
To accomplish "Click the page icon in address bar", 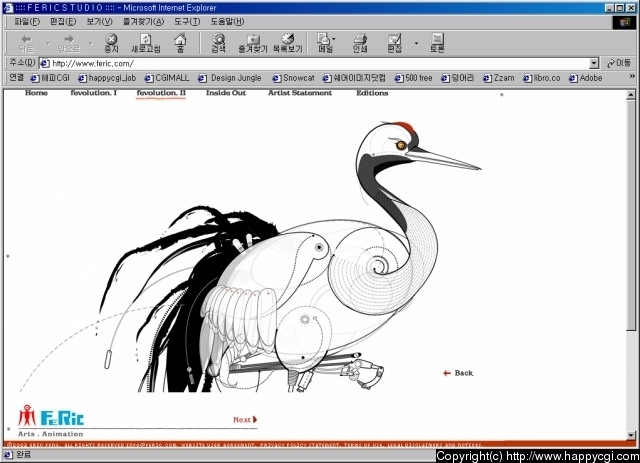I will [x=45, y=63].
